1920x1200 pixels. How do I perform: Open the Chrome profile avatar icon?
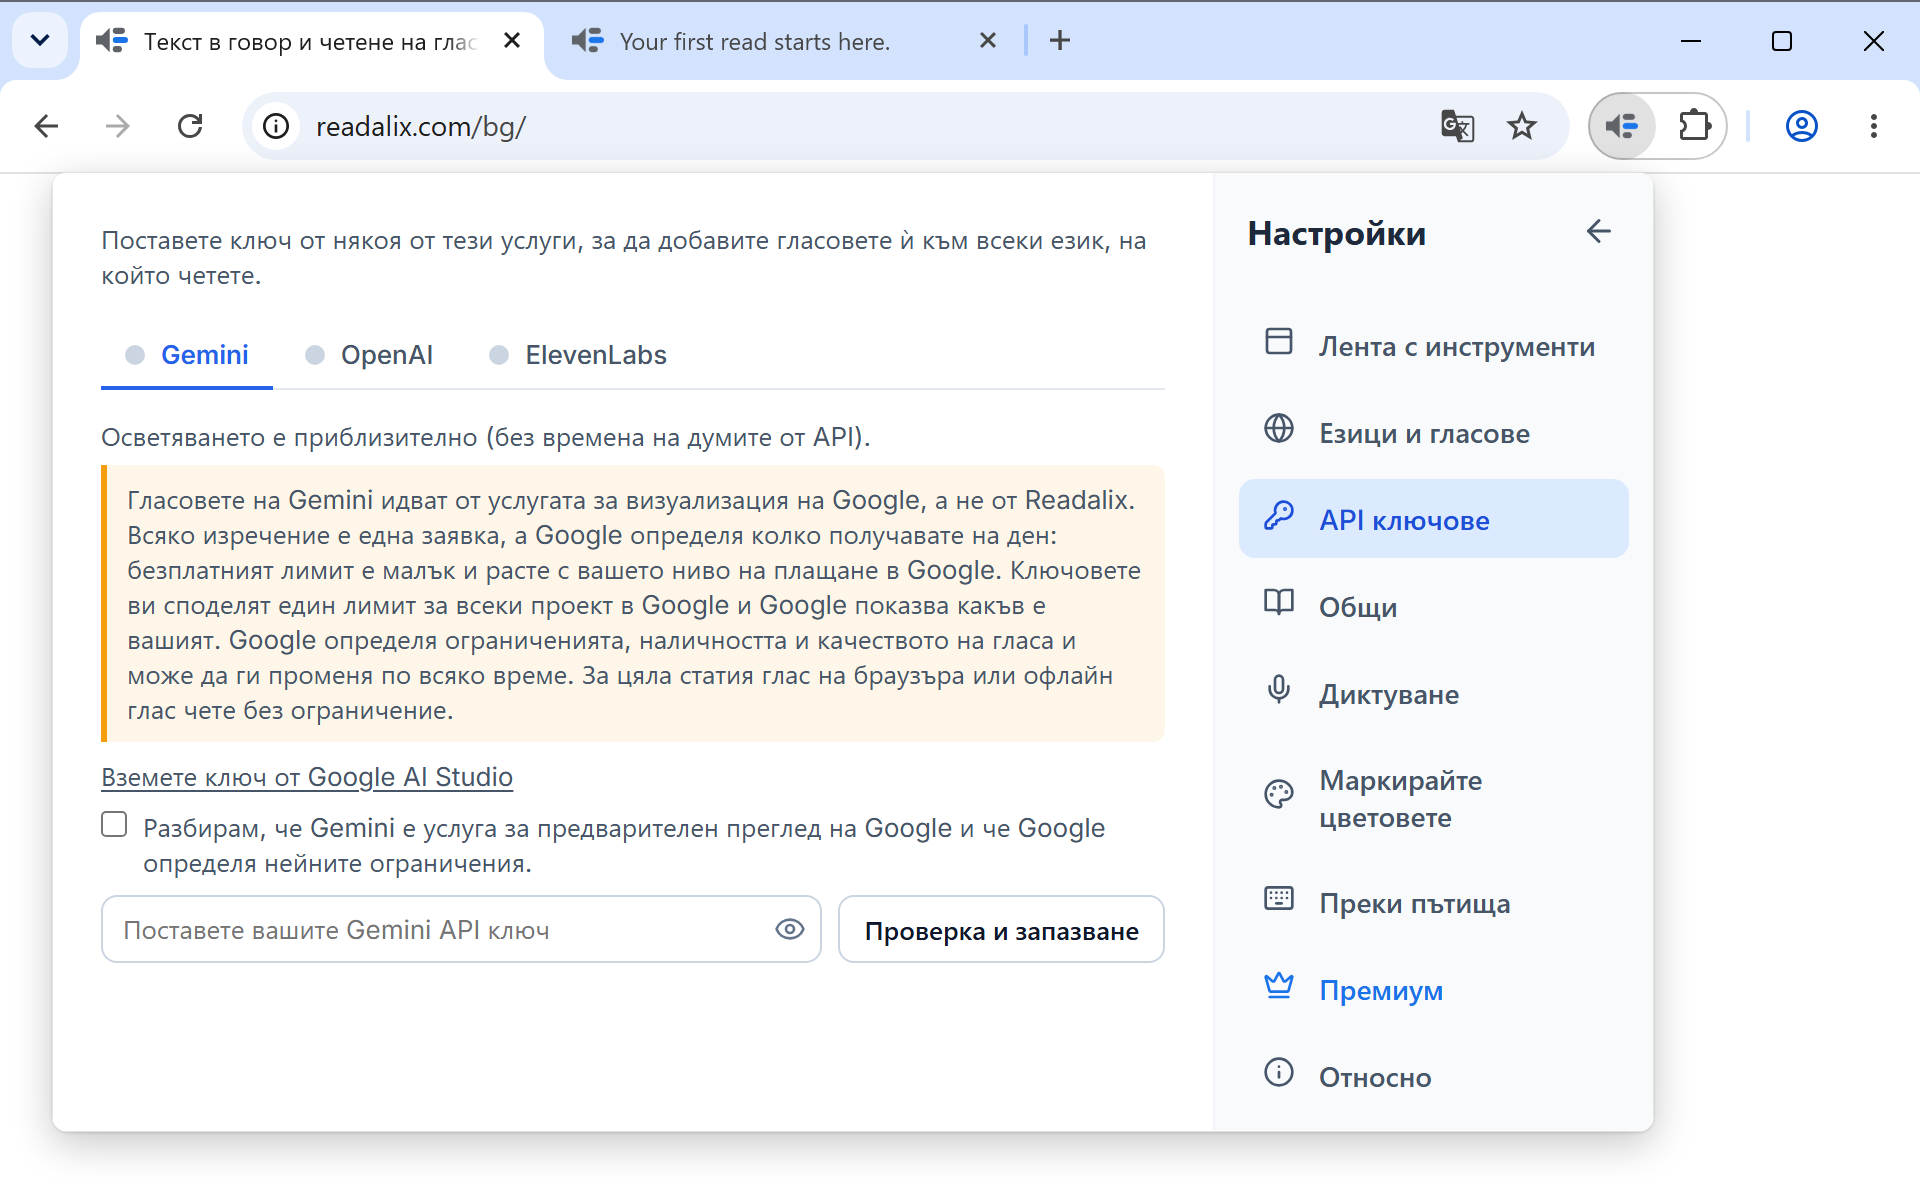(x=1802, y=126)
